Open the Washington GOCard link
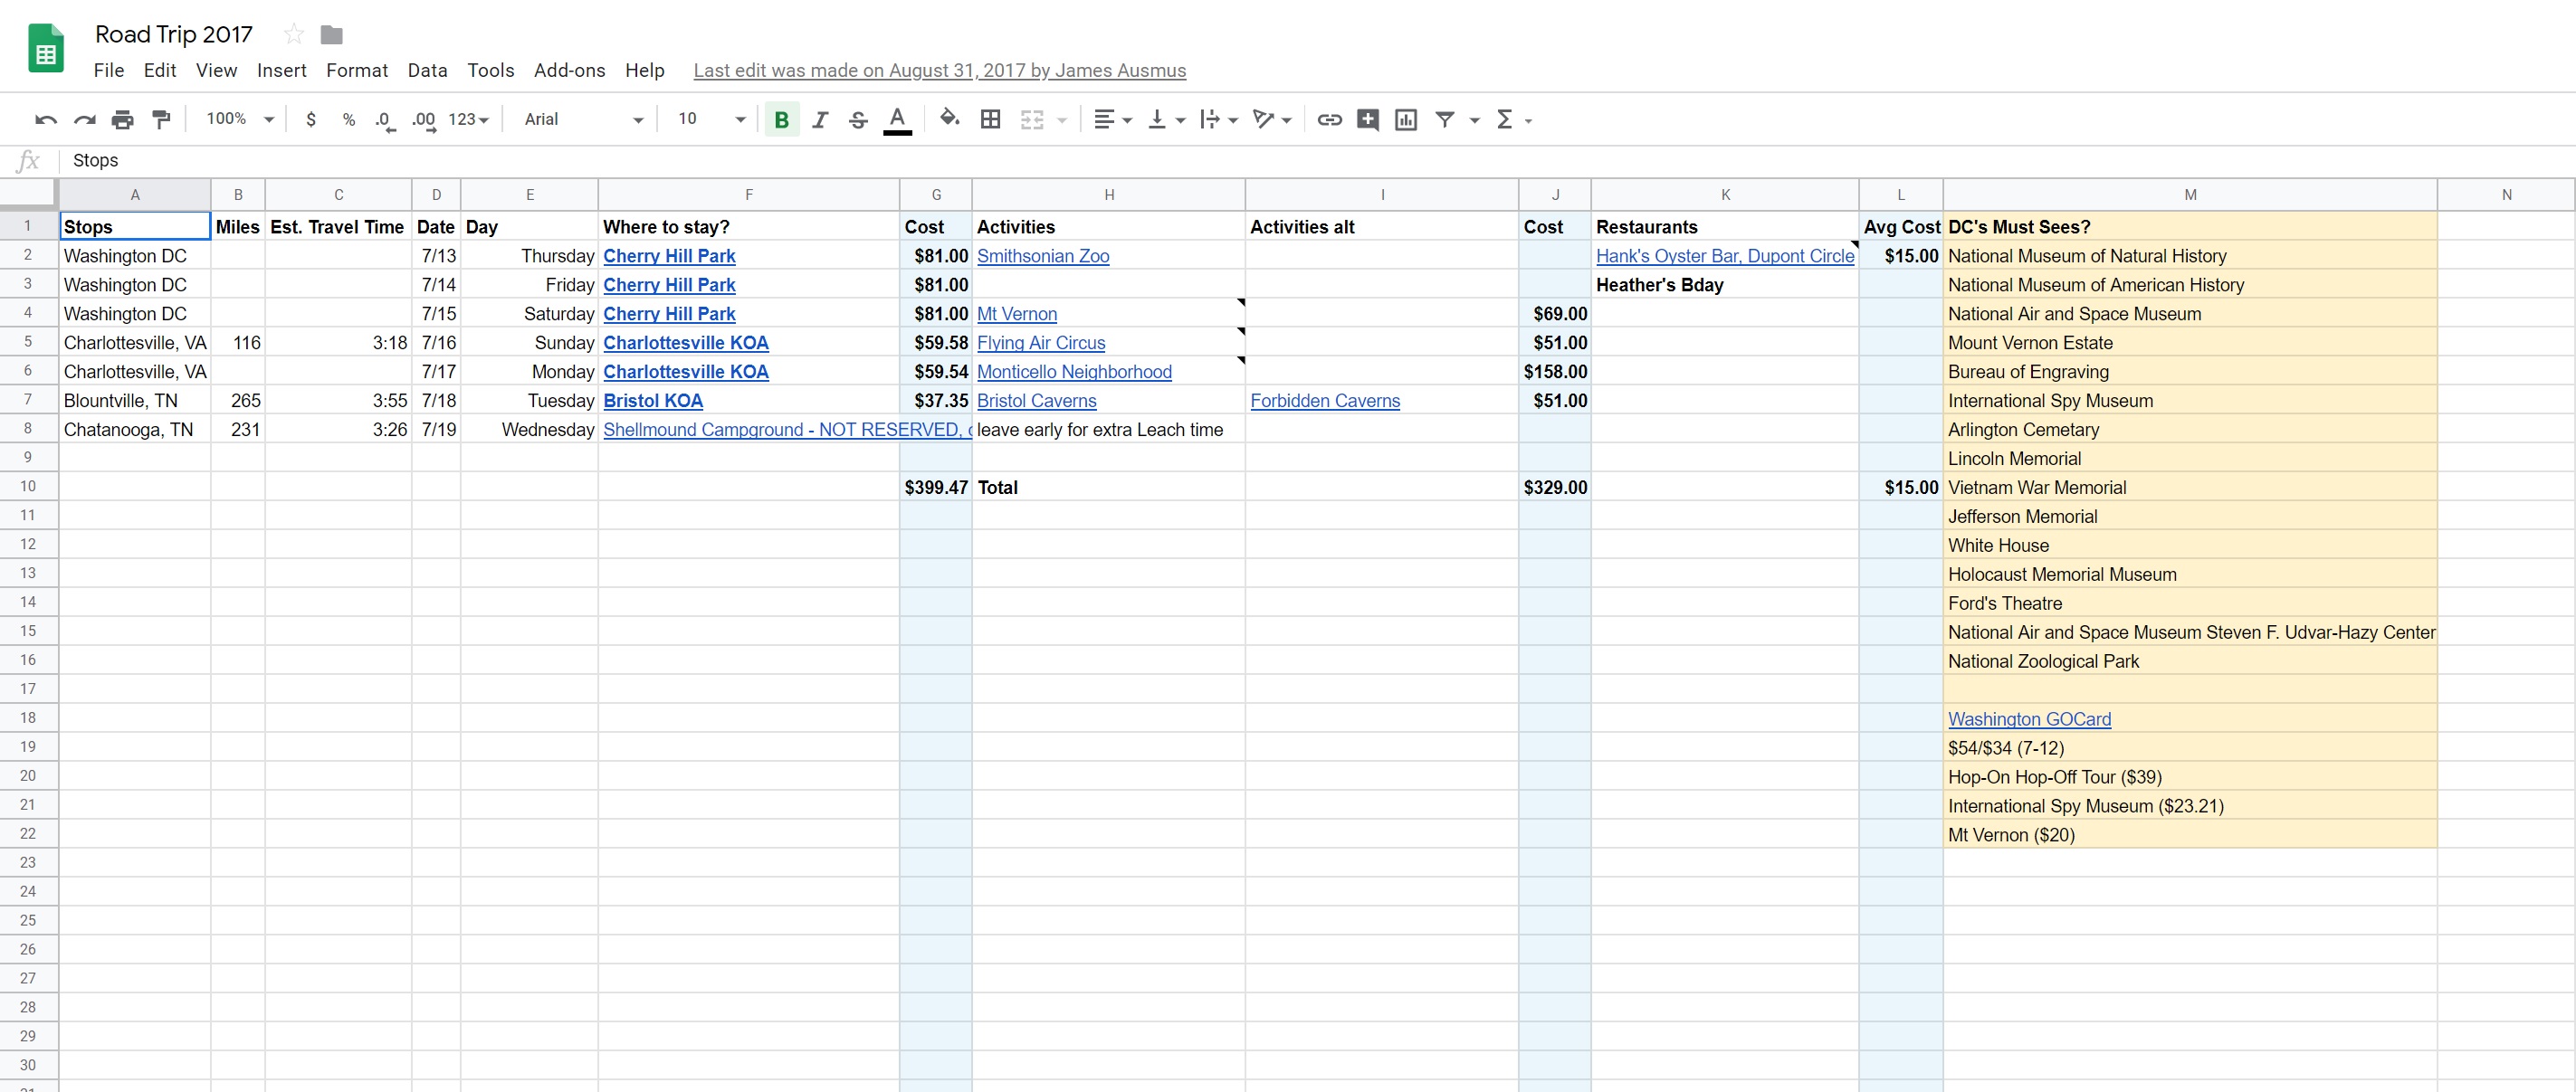 2029,719
